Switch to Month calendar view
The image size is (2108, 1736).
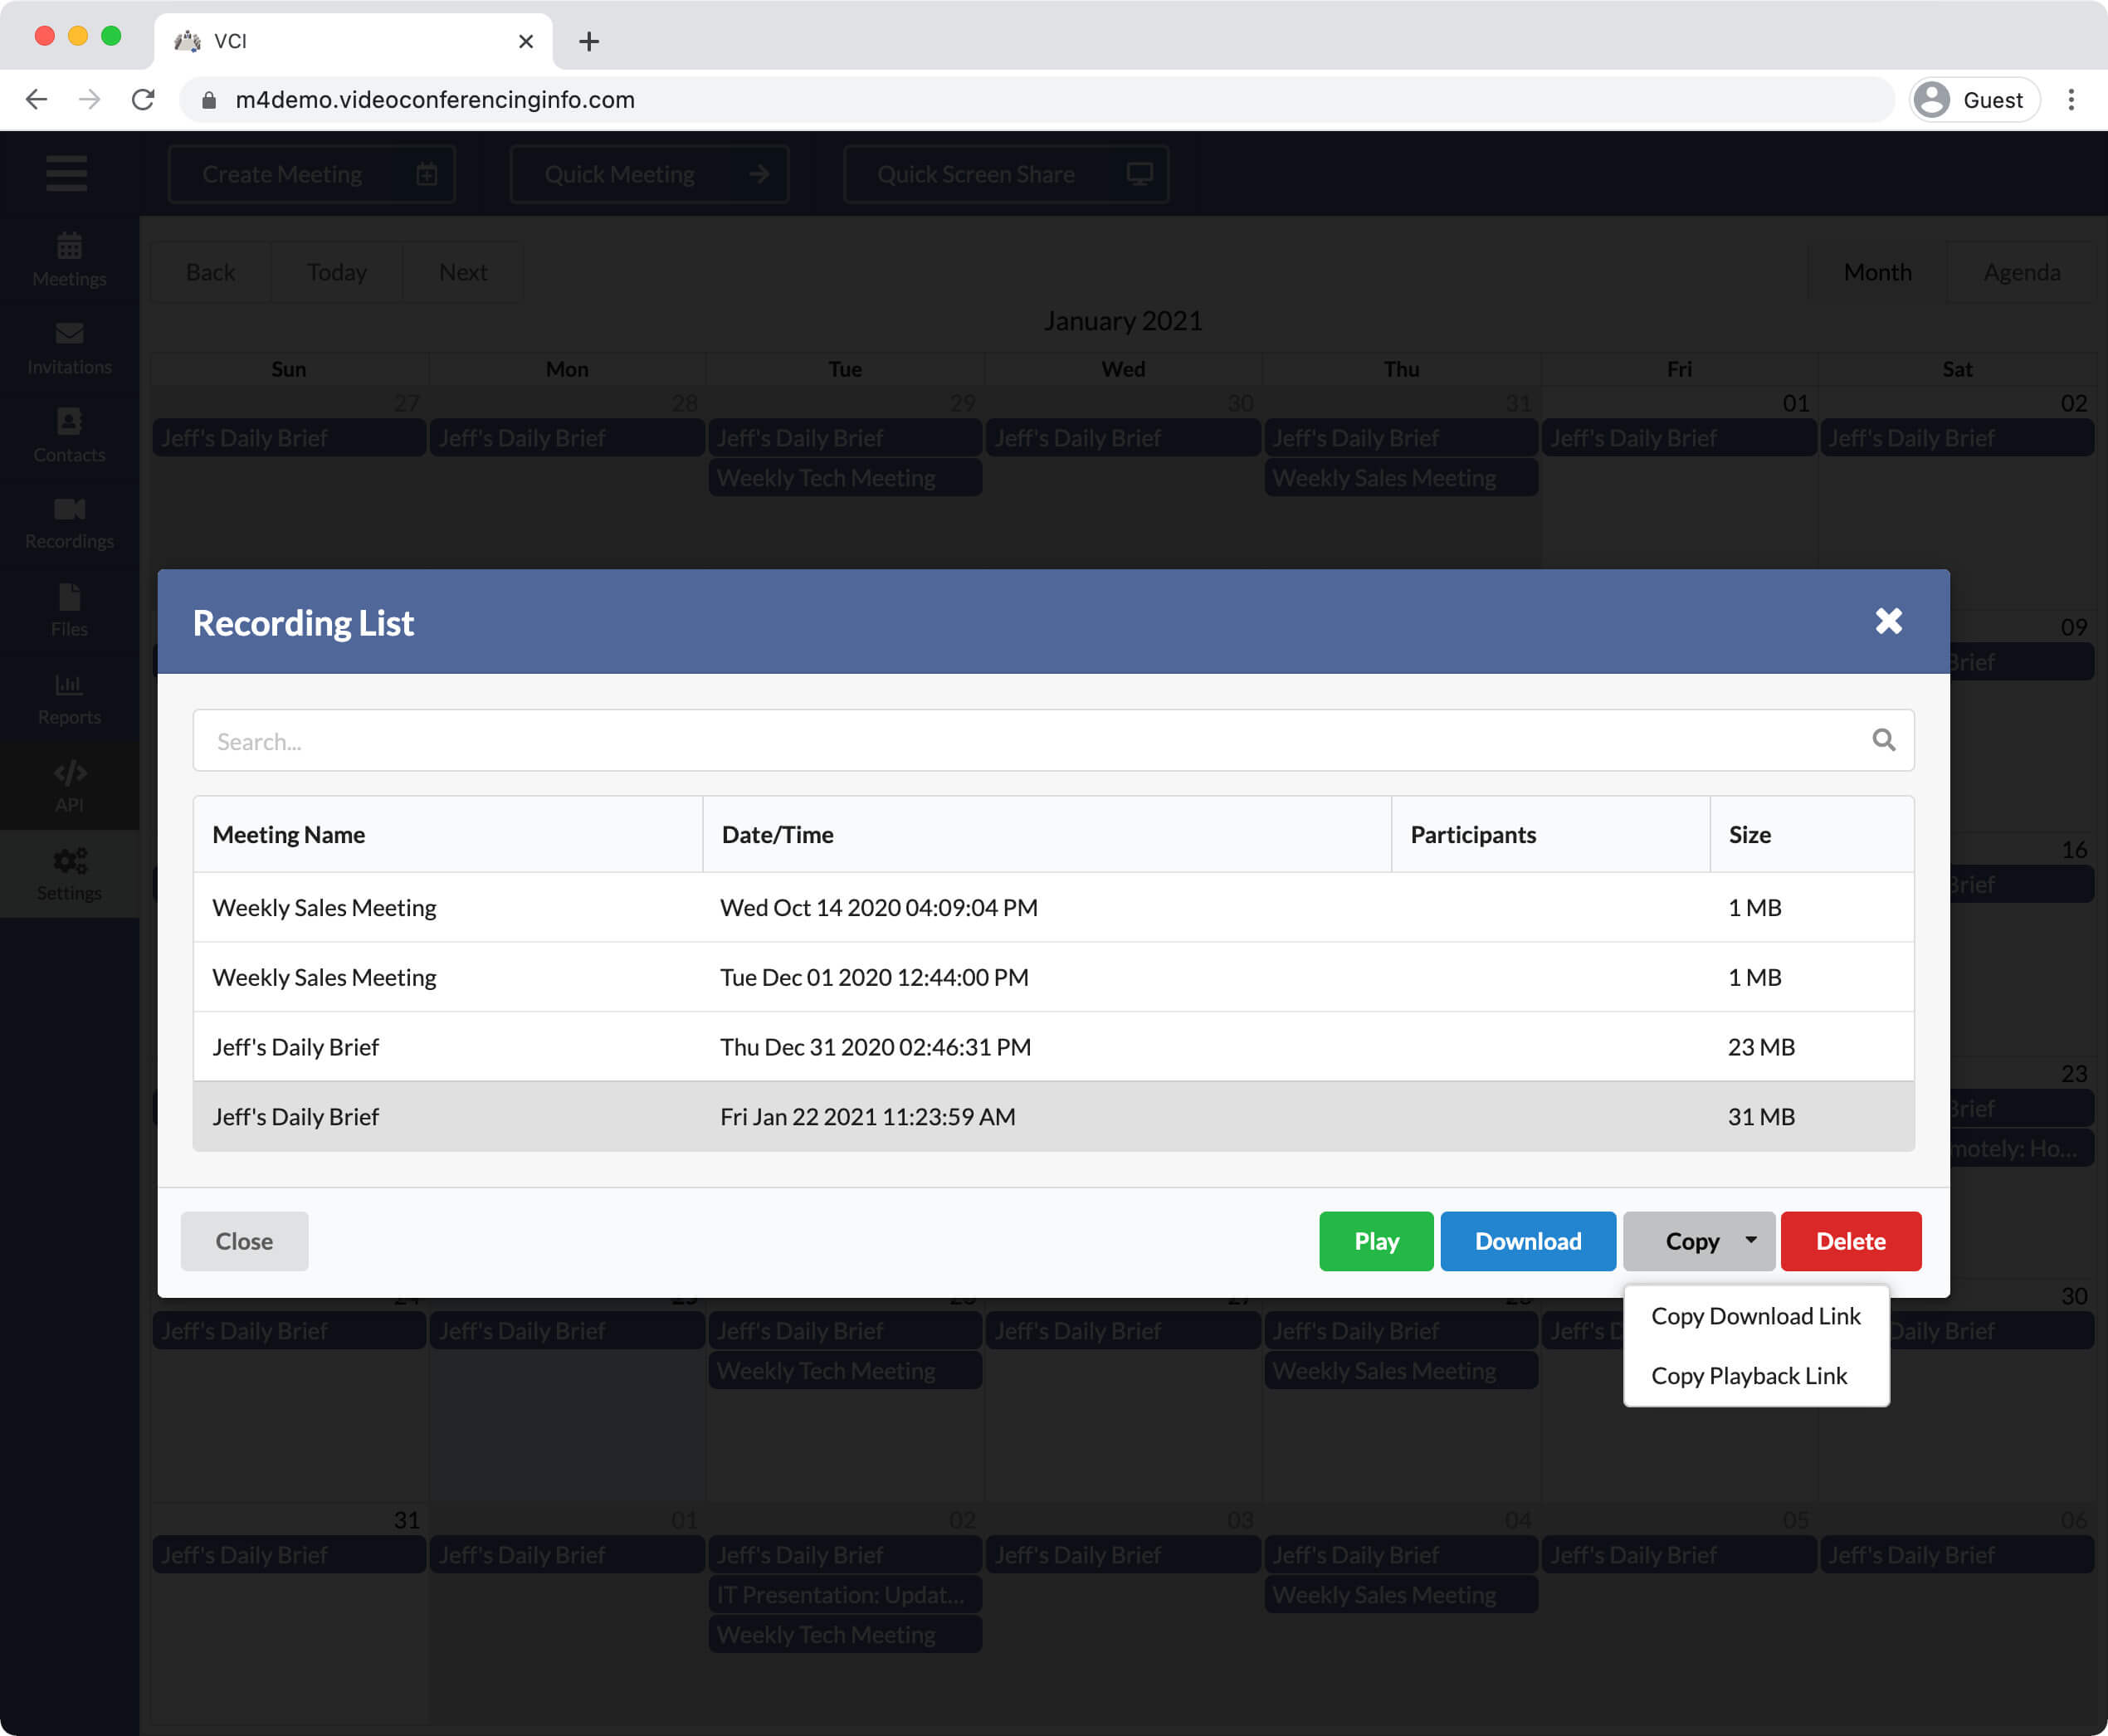(1877, 273)
